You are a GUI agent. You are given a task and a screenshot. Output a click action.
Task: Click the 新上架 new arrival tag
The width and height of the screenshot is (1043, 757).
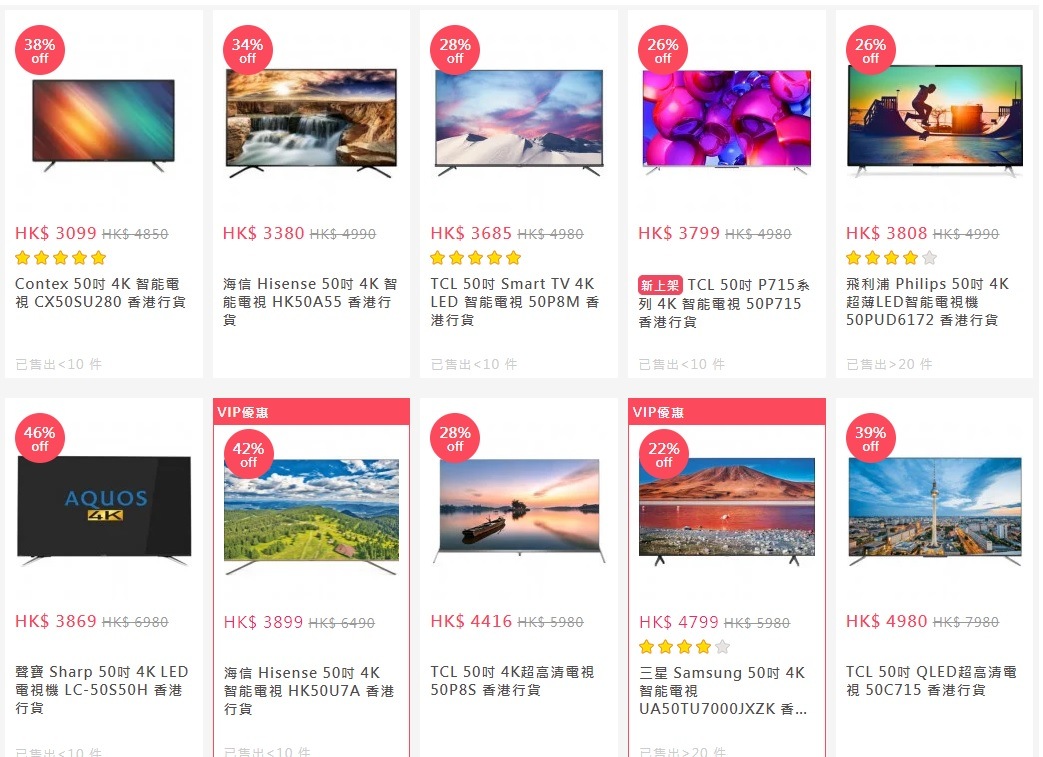(x=660, y=285)
